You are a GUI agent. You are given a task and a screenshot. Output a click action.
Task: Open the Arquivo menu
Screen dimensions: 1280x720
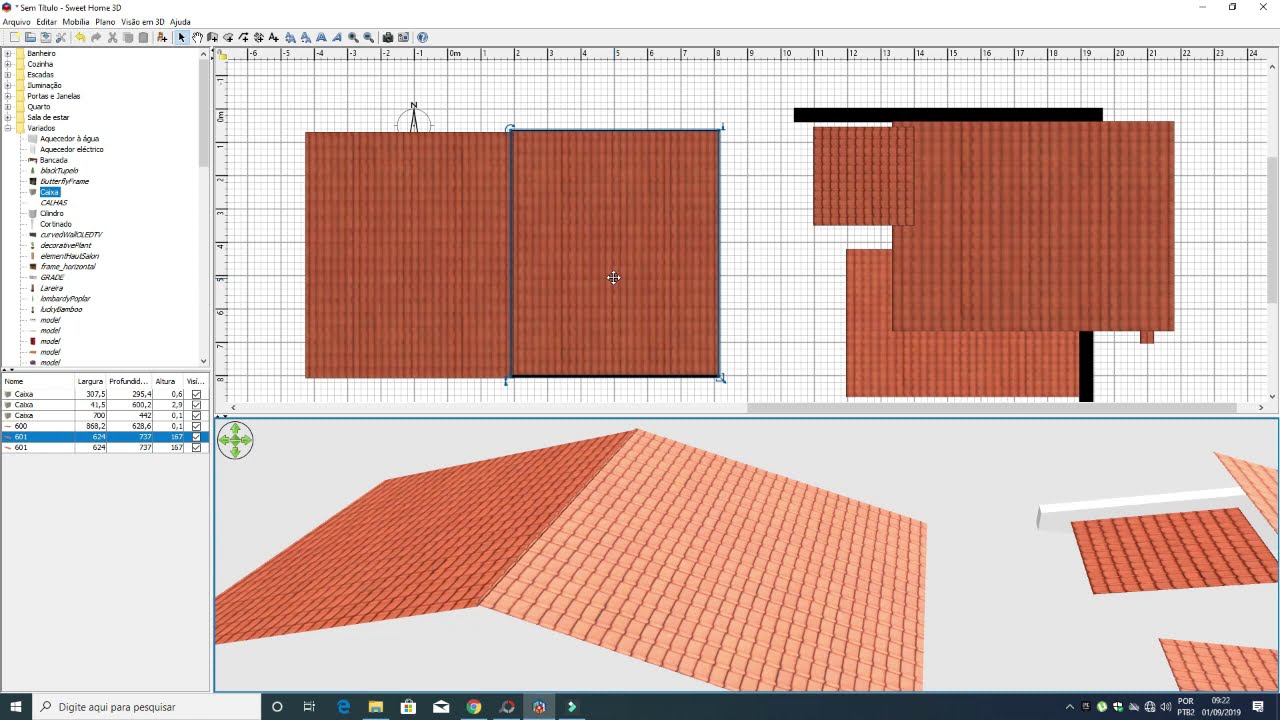[16, 21]
